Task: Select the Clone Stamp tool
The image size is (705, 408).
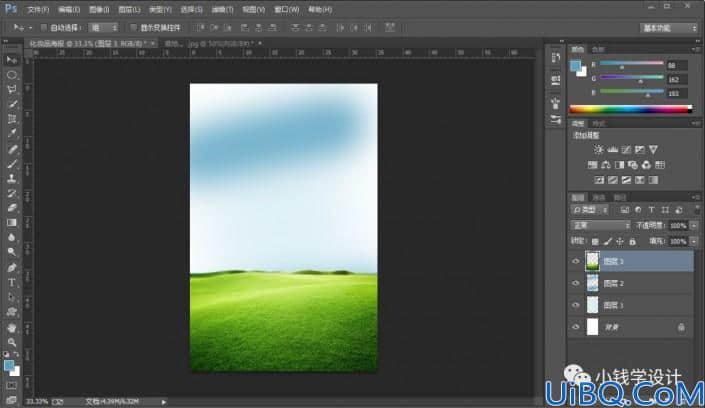Action: click(x=12, y=179)
